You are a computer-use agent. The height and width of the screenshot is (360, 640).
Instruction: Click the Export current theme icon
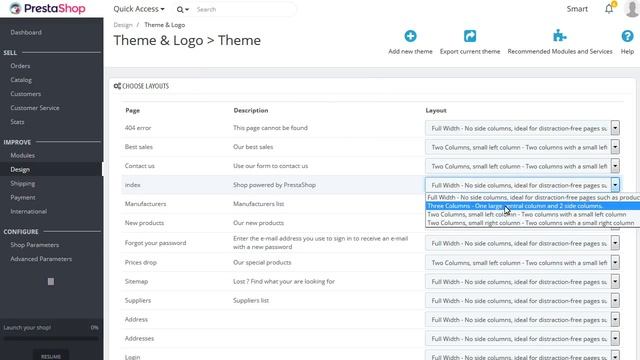(x=470, y=36)
